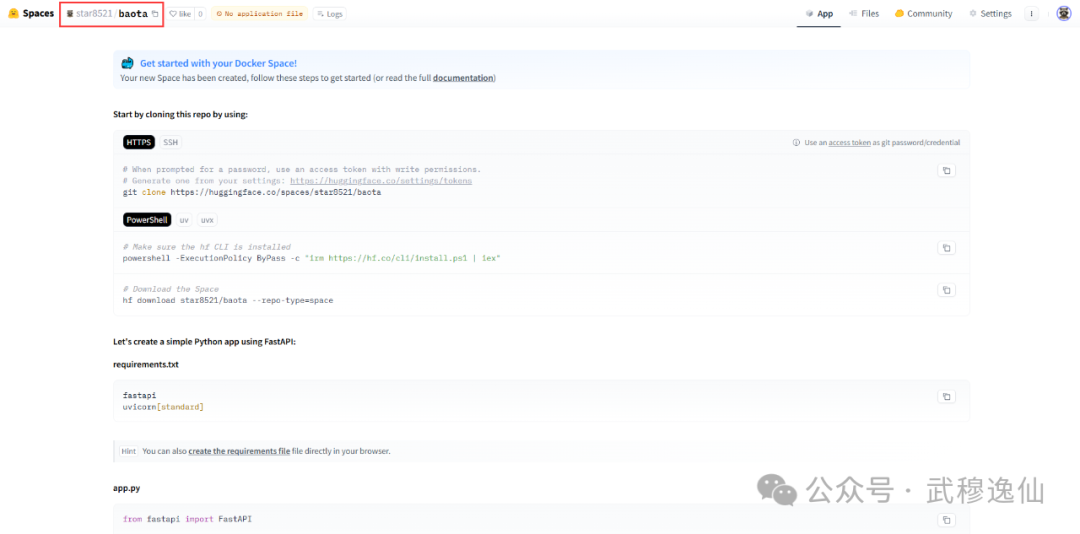1080x534 pixels.
Task: Select the SSH clone option
Action: [x=170, y=142]
